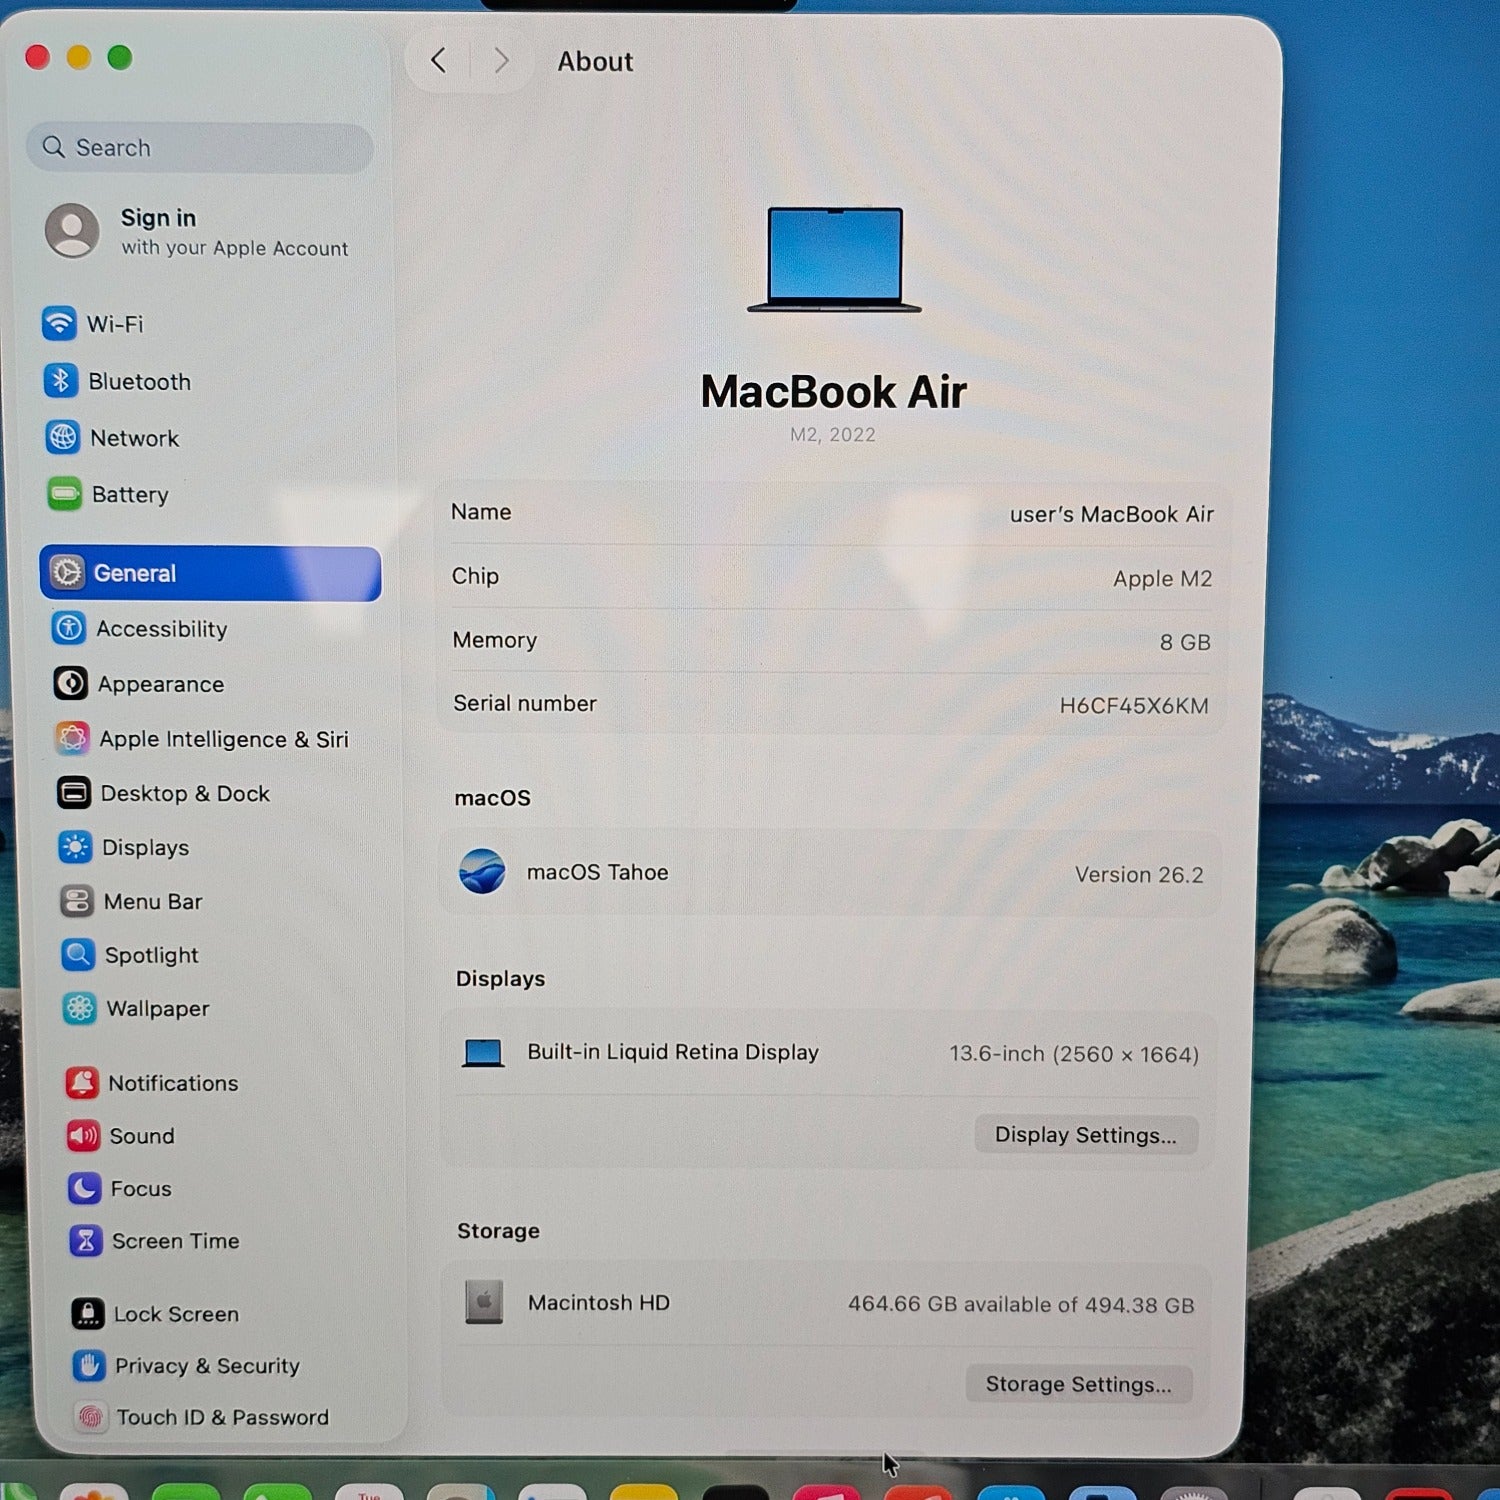
Task: Open Storage Settings
Action: coord(1079,1384)
